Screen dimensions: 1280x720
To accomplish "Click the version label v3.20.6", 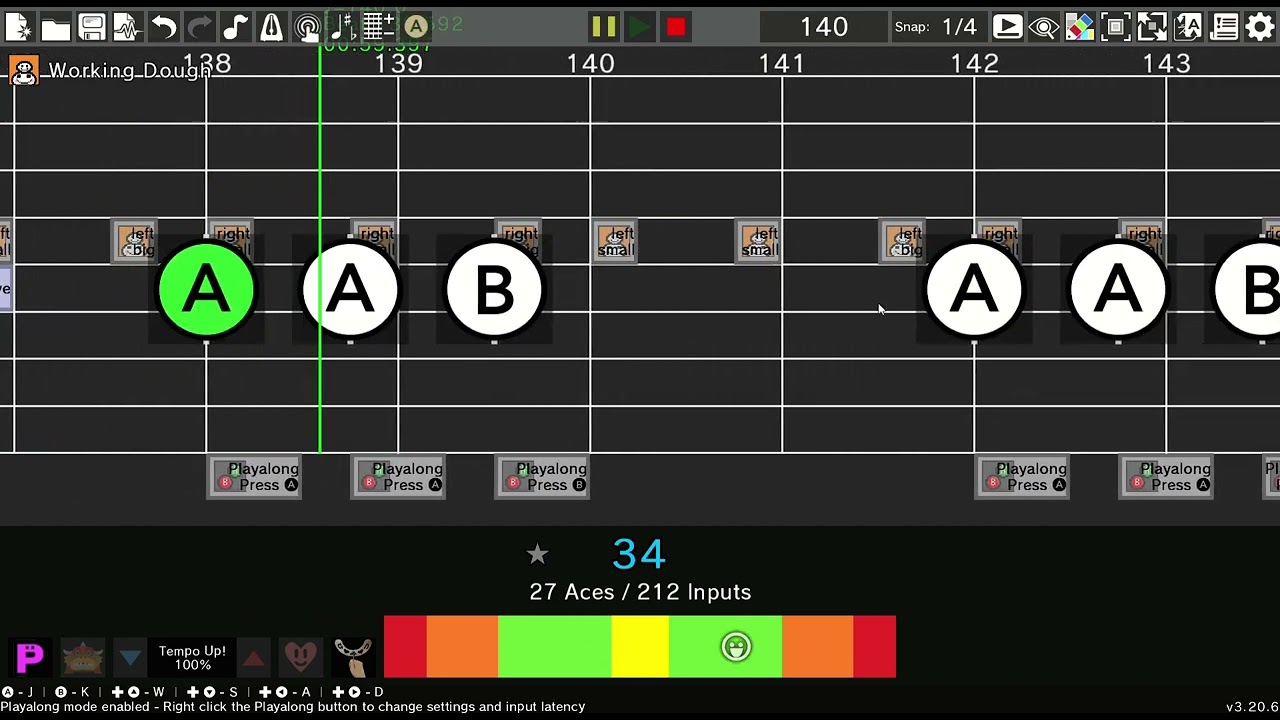I will click(x=1252, y=707).
